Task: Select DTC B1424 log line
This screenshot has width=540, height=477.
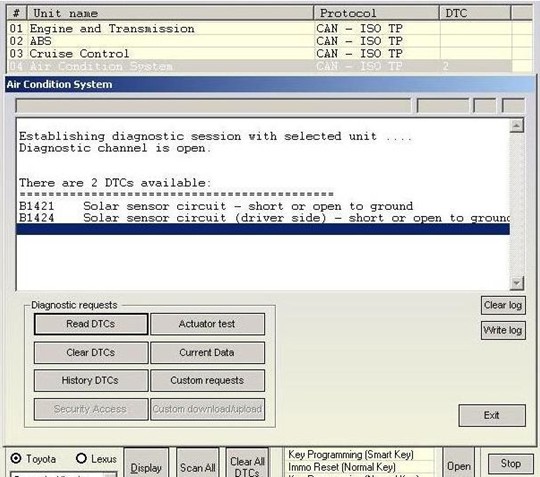Action: pyautogui.click(x=264, y=218)
